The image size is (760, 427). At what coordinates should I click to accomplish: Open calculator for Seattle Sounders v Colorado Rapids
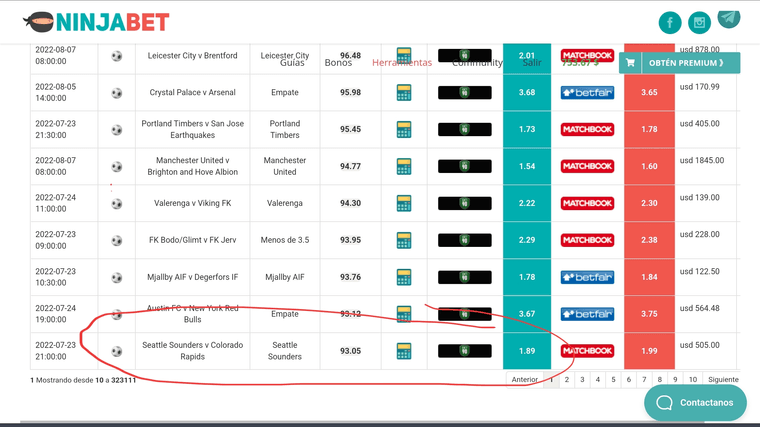pos(404,351)
